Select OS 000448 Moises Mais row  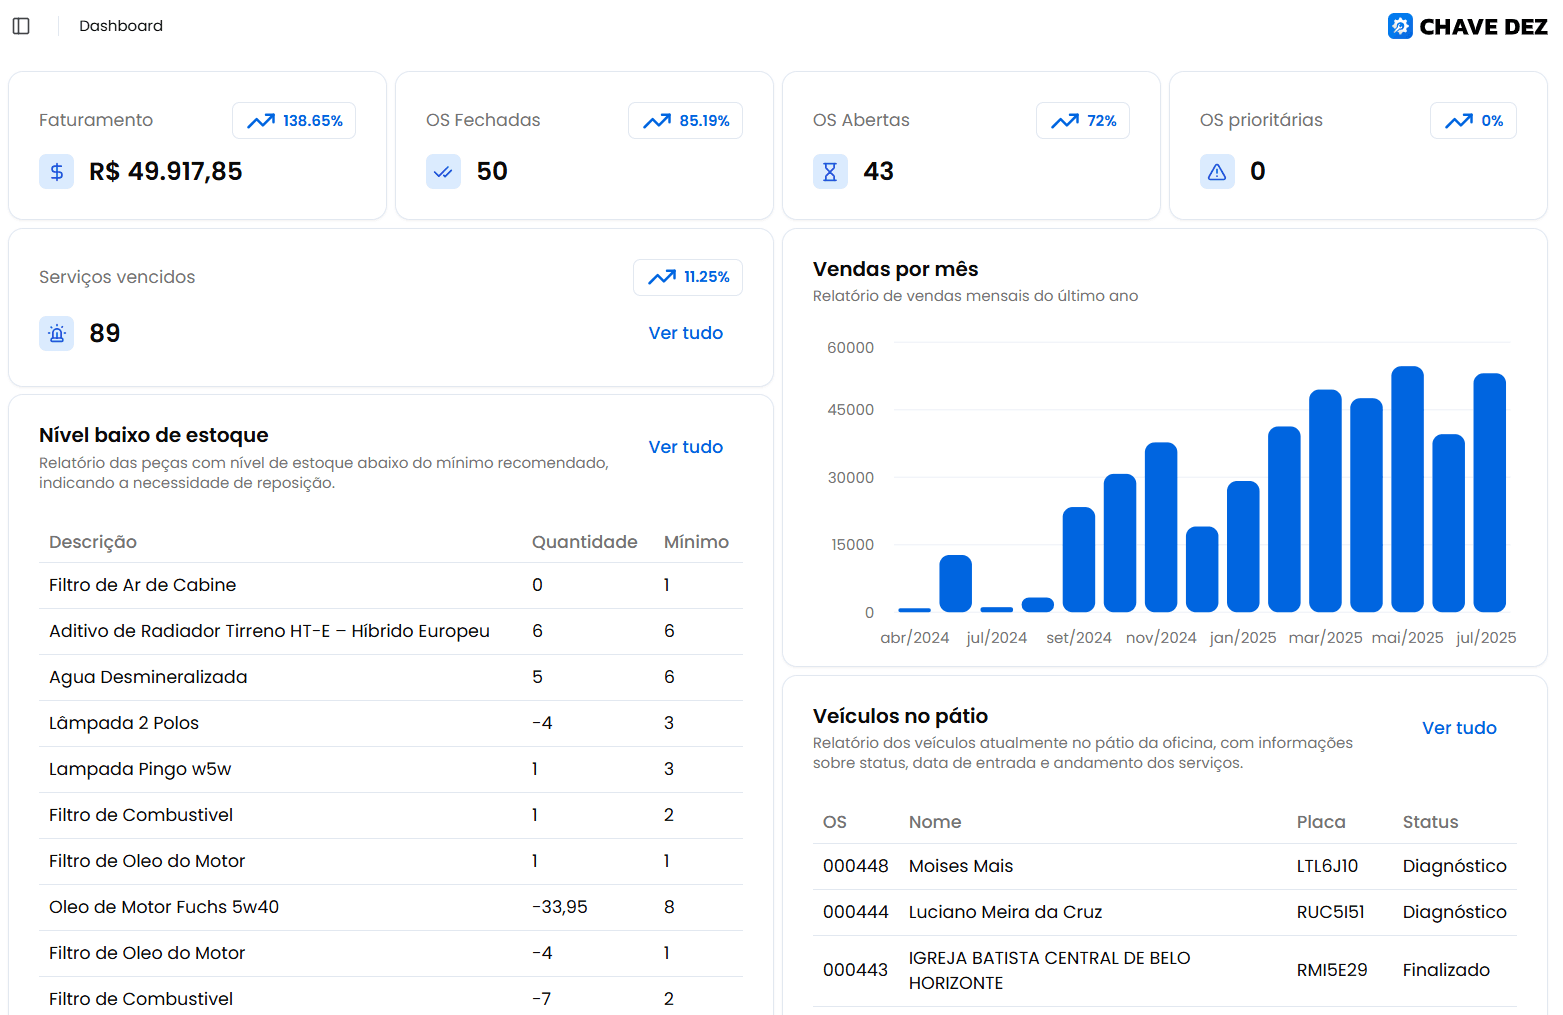coord(1164,866)
